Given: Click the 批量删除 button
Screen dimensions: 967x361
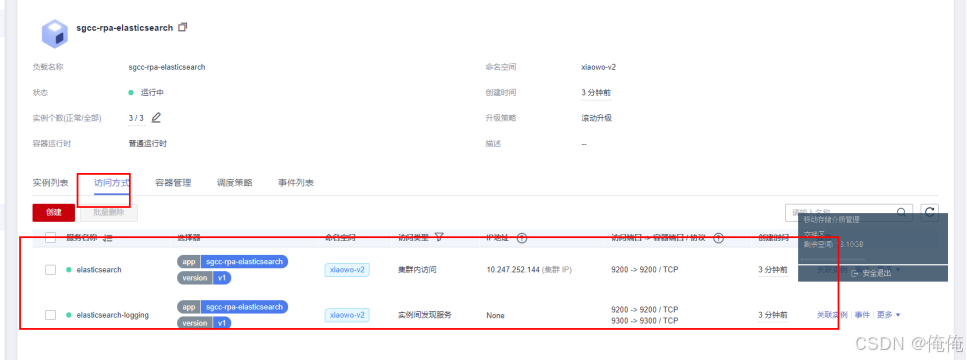Looking at the screenshot, I should tap(109, 213).
